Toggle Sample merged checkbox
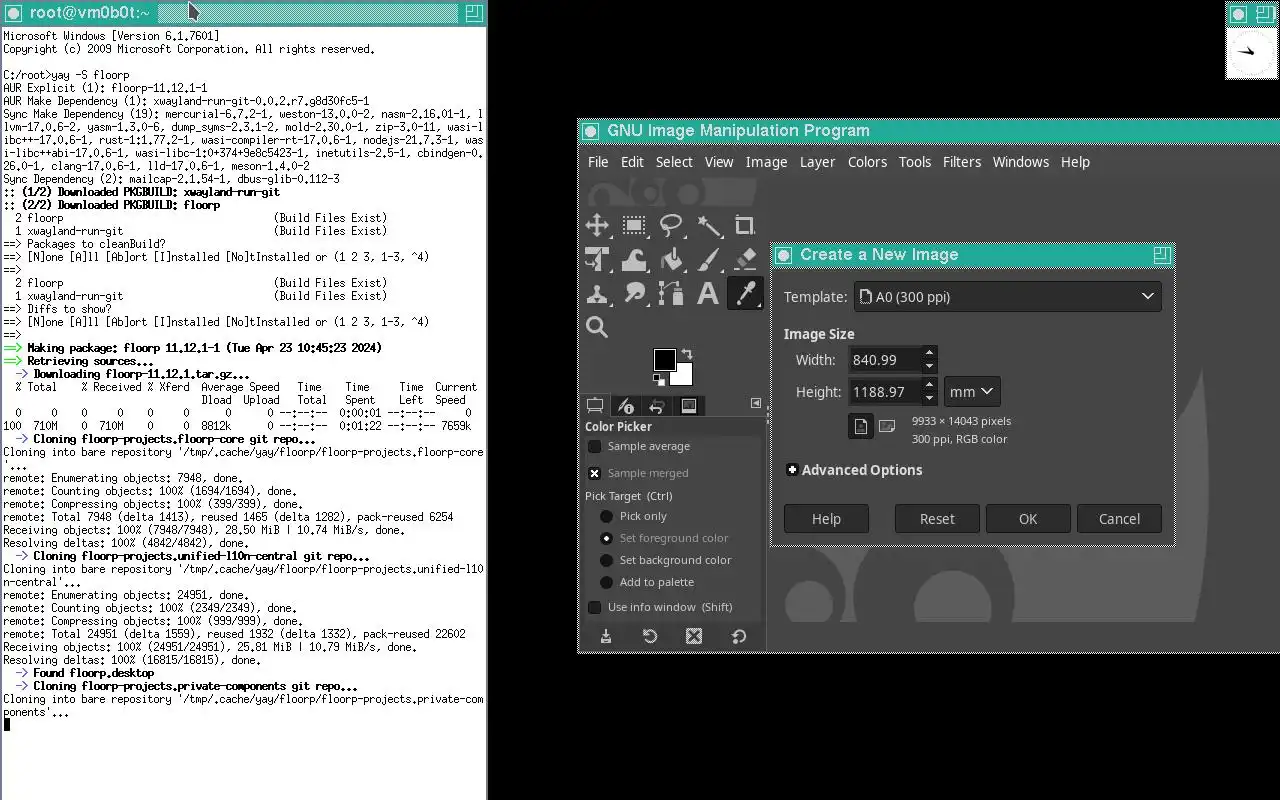 tap(595, 473)
